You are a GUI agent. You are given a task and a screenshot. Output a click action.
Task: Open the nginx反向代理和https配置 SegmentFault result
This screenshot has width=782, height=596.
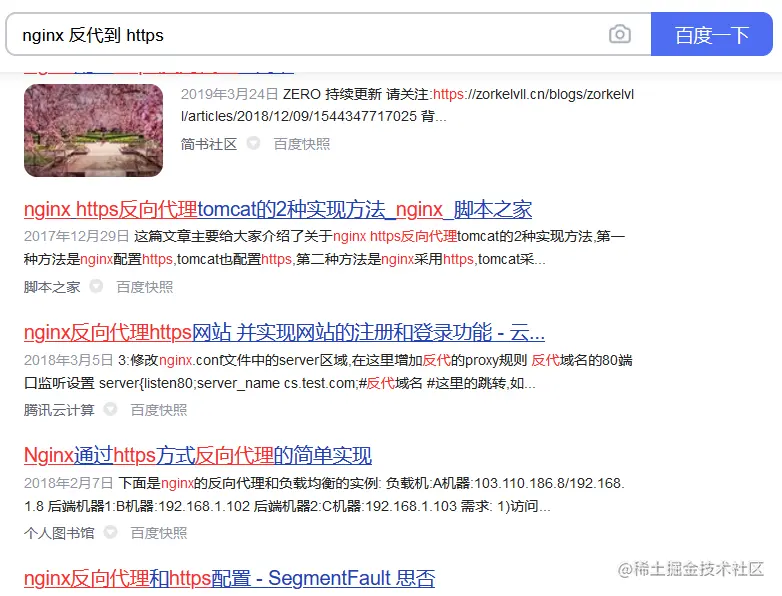click(x=229, y=579)
